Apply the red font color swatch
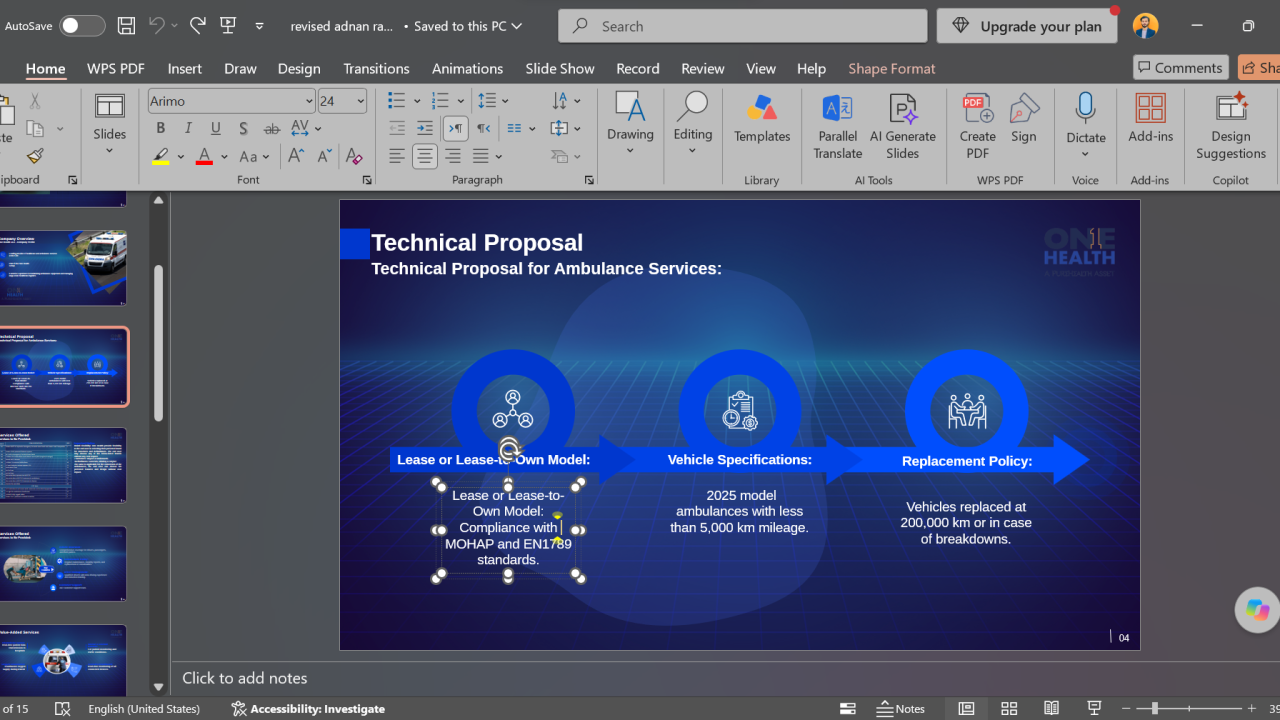The image size is (1280, 720). pos(204,156)
